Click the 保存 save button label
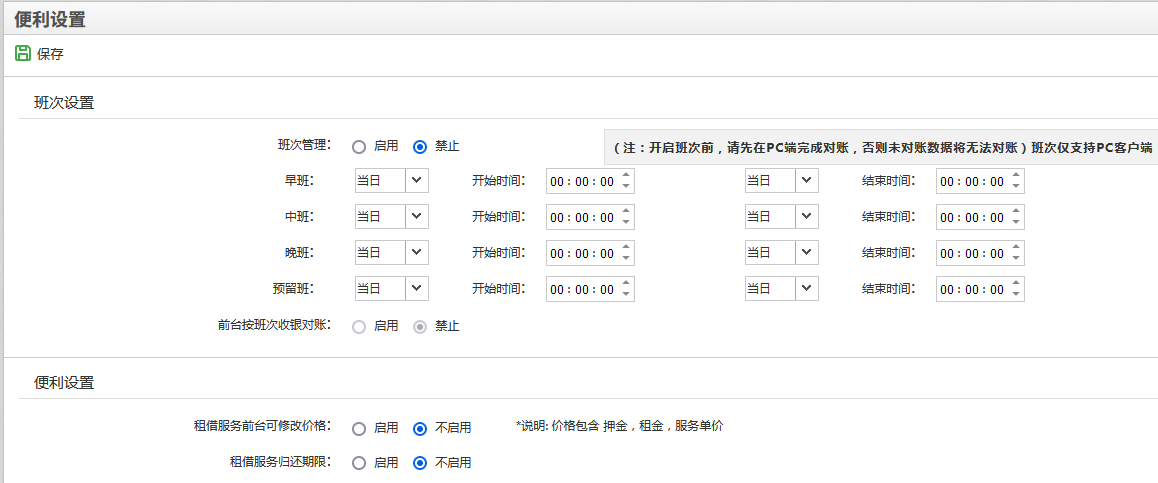Image resolution: width=1158 pixels, height=483 pixels. [51, 54]
